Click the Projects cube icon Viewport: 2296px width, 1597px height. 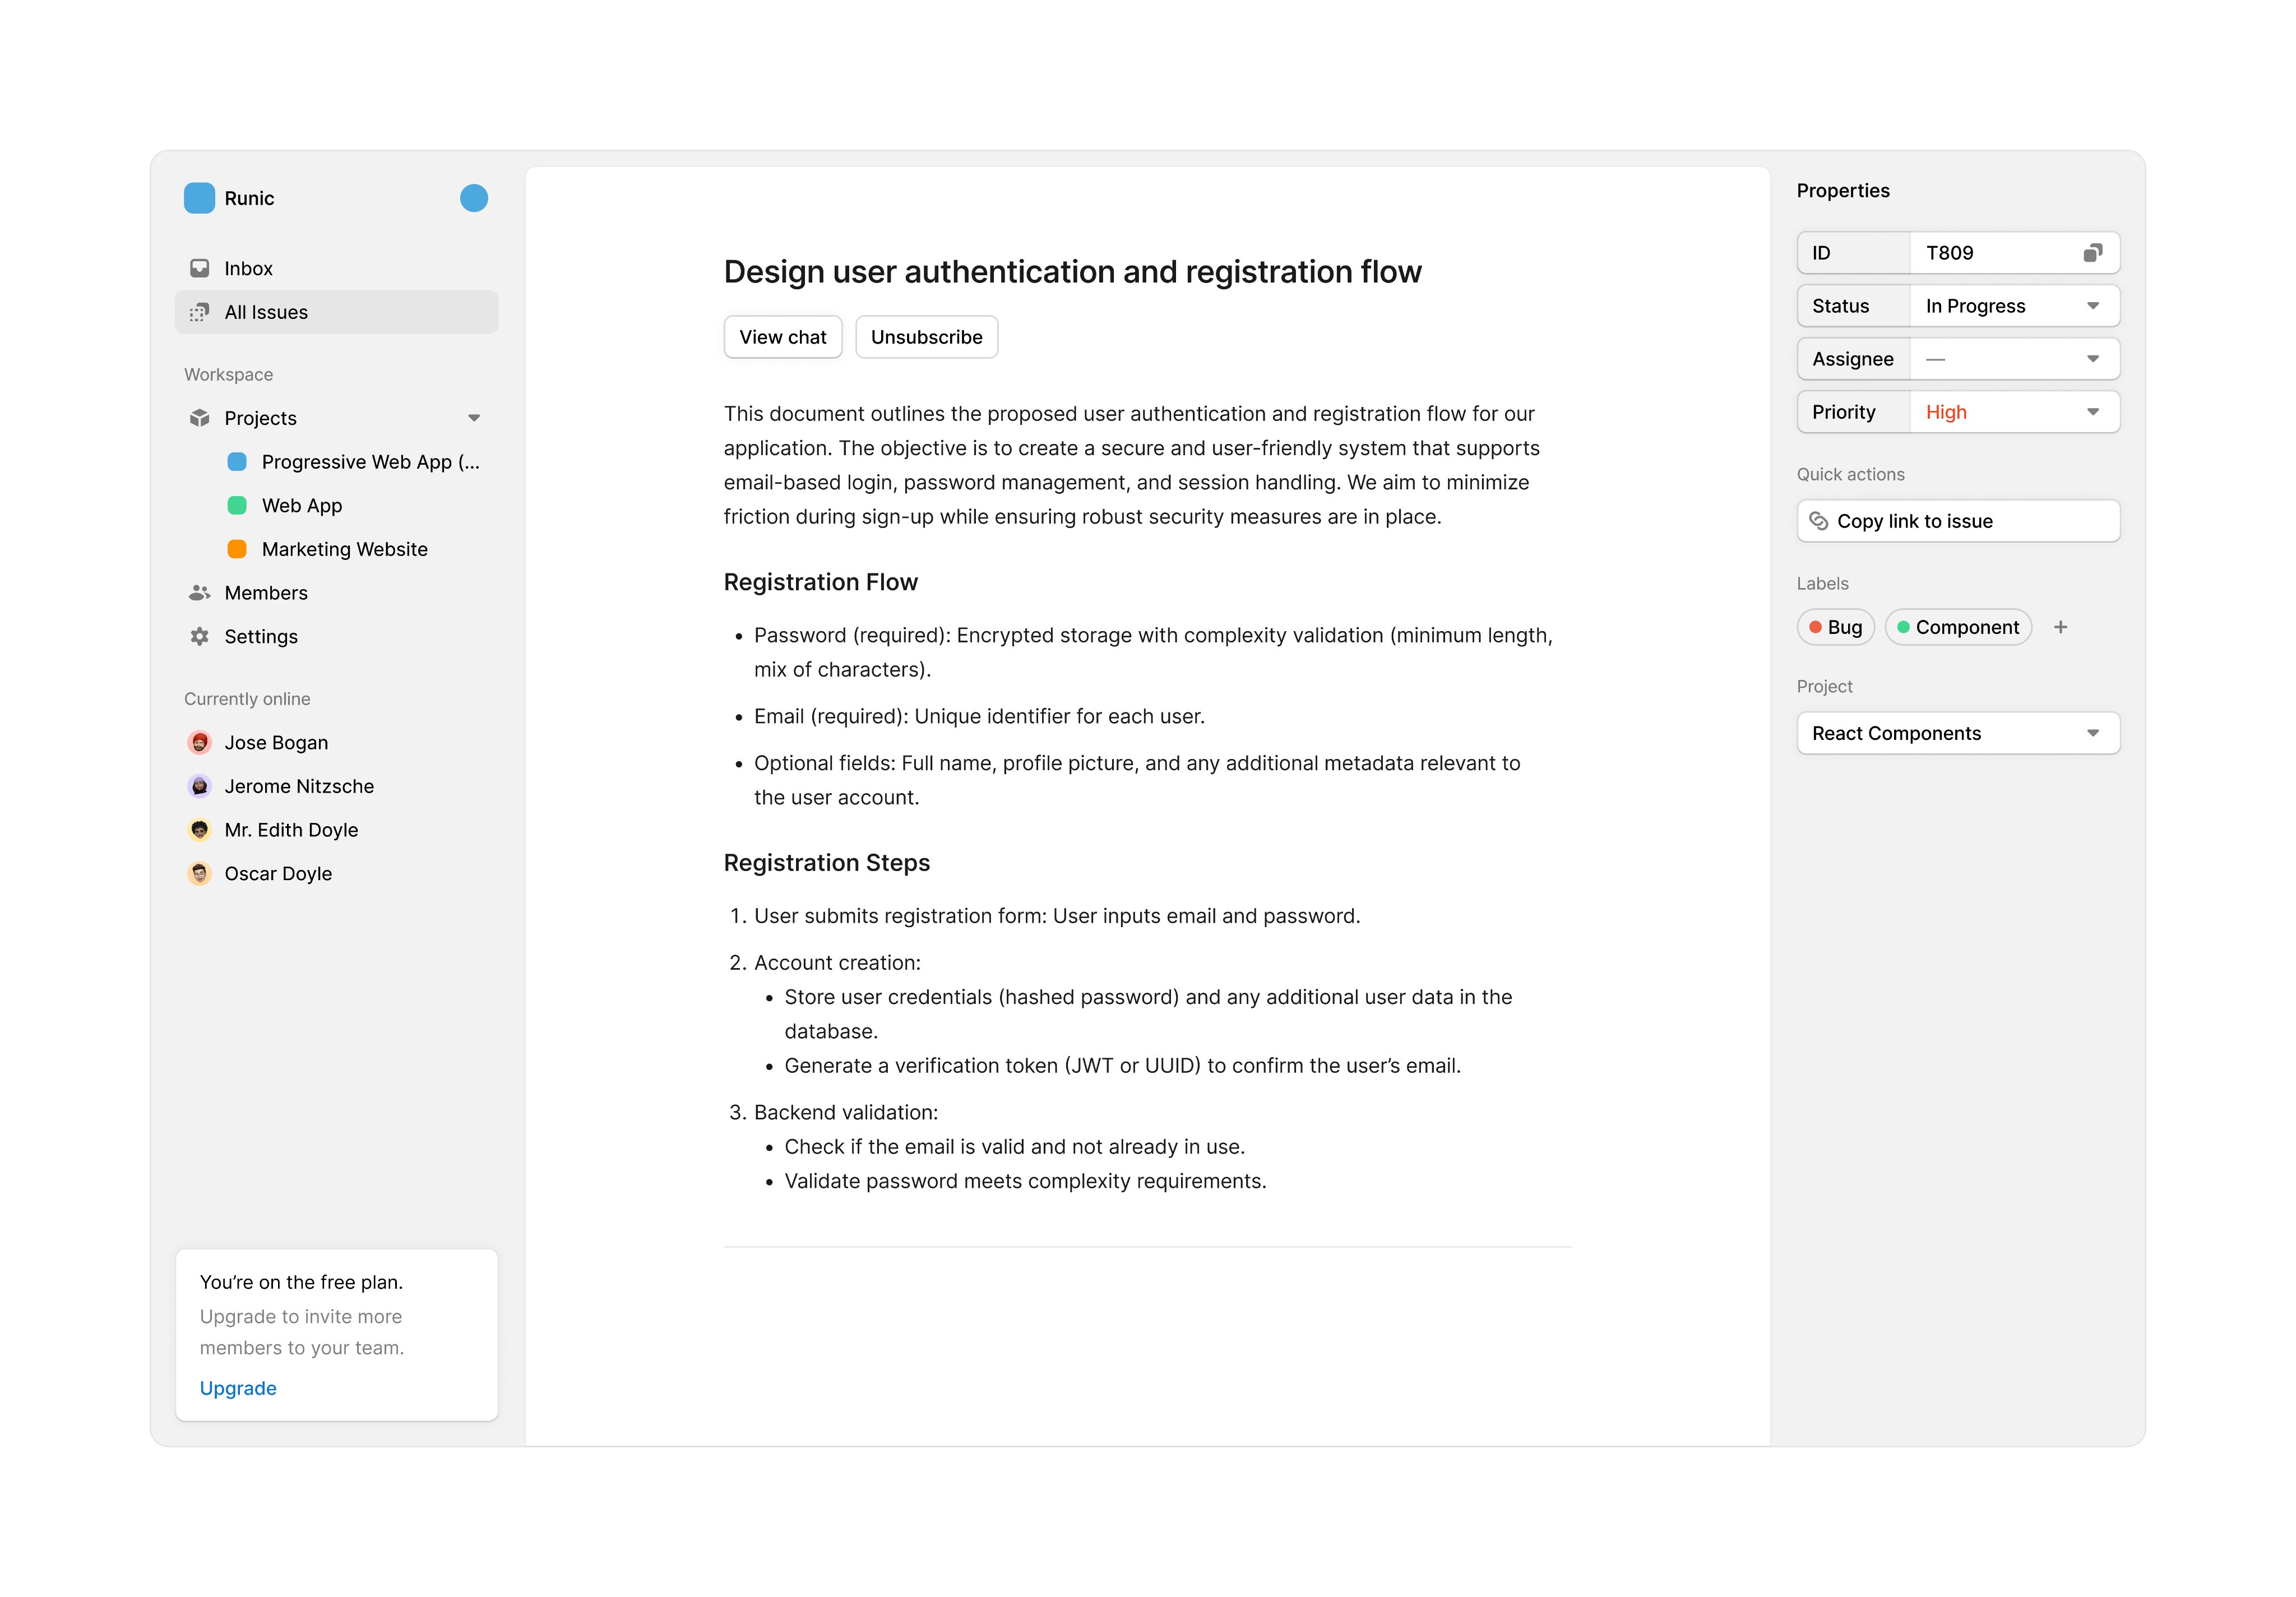point(200,418)
